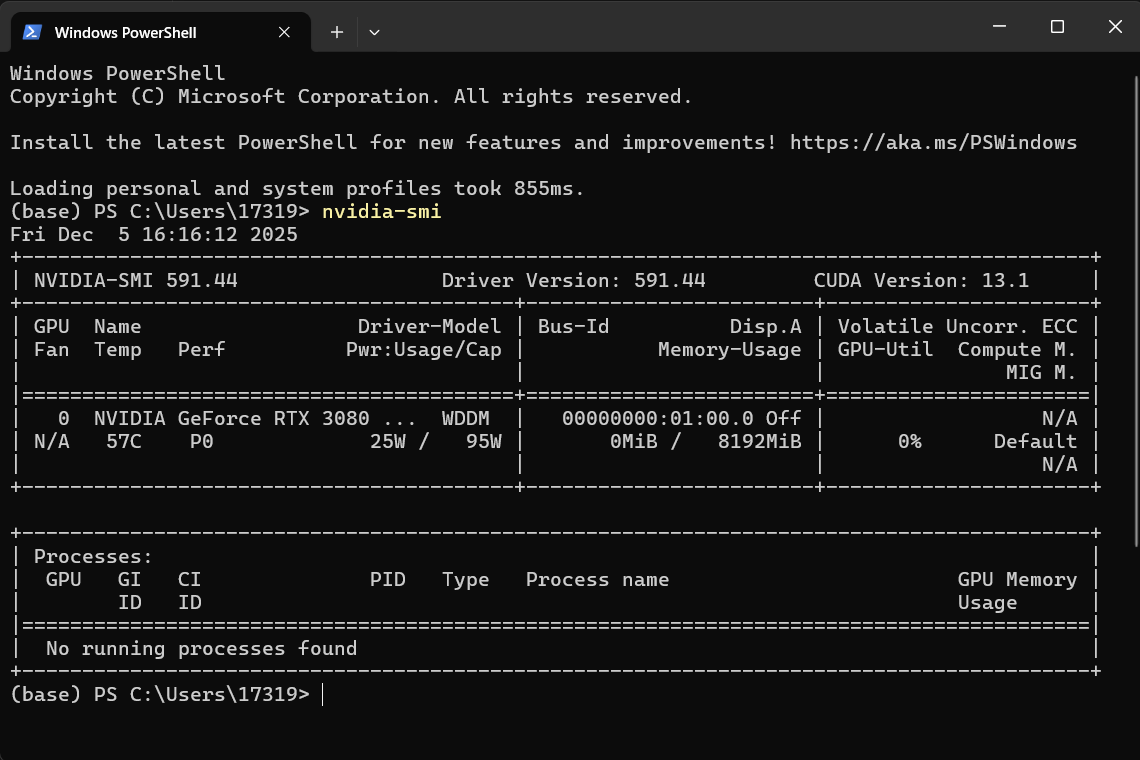Click the 8192MiB total memory value
Screen dimensions: 1140x760
760,442
